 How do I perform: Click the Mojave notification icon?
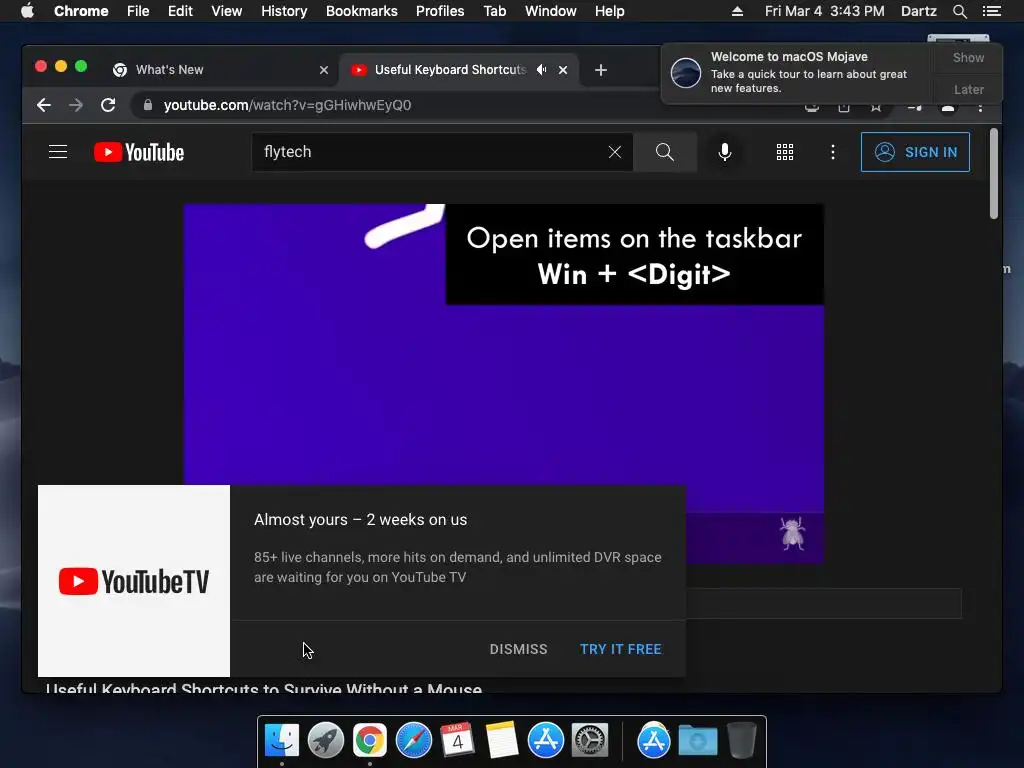pos(686,72)
